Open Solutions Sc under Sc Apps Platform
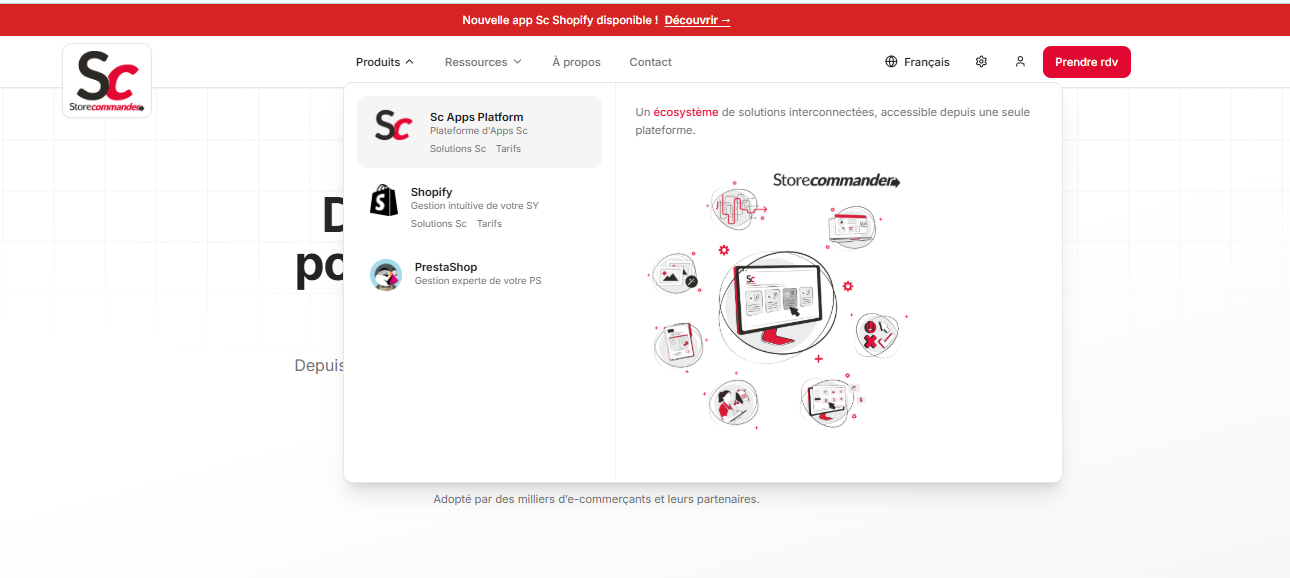This screenshot has height=578, width=1290. click(x=458, y=149)
